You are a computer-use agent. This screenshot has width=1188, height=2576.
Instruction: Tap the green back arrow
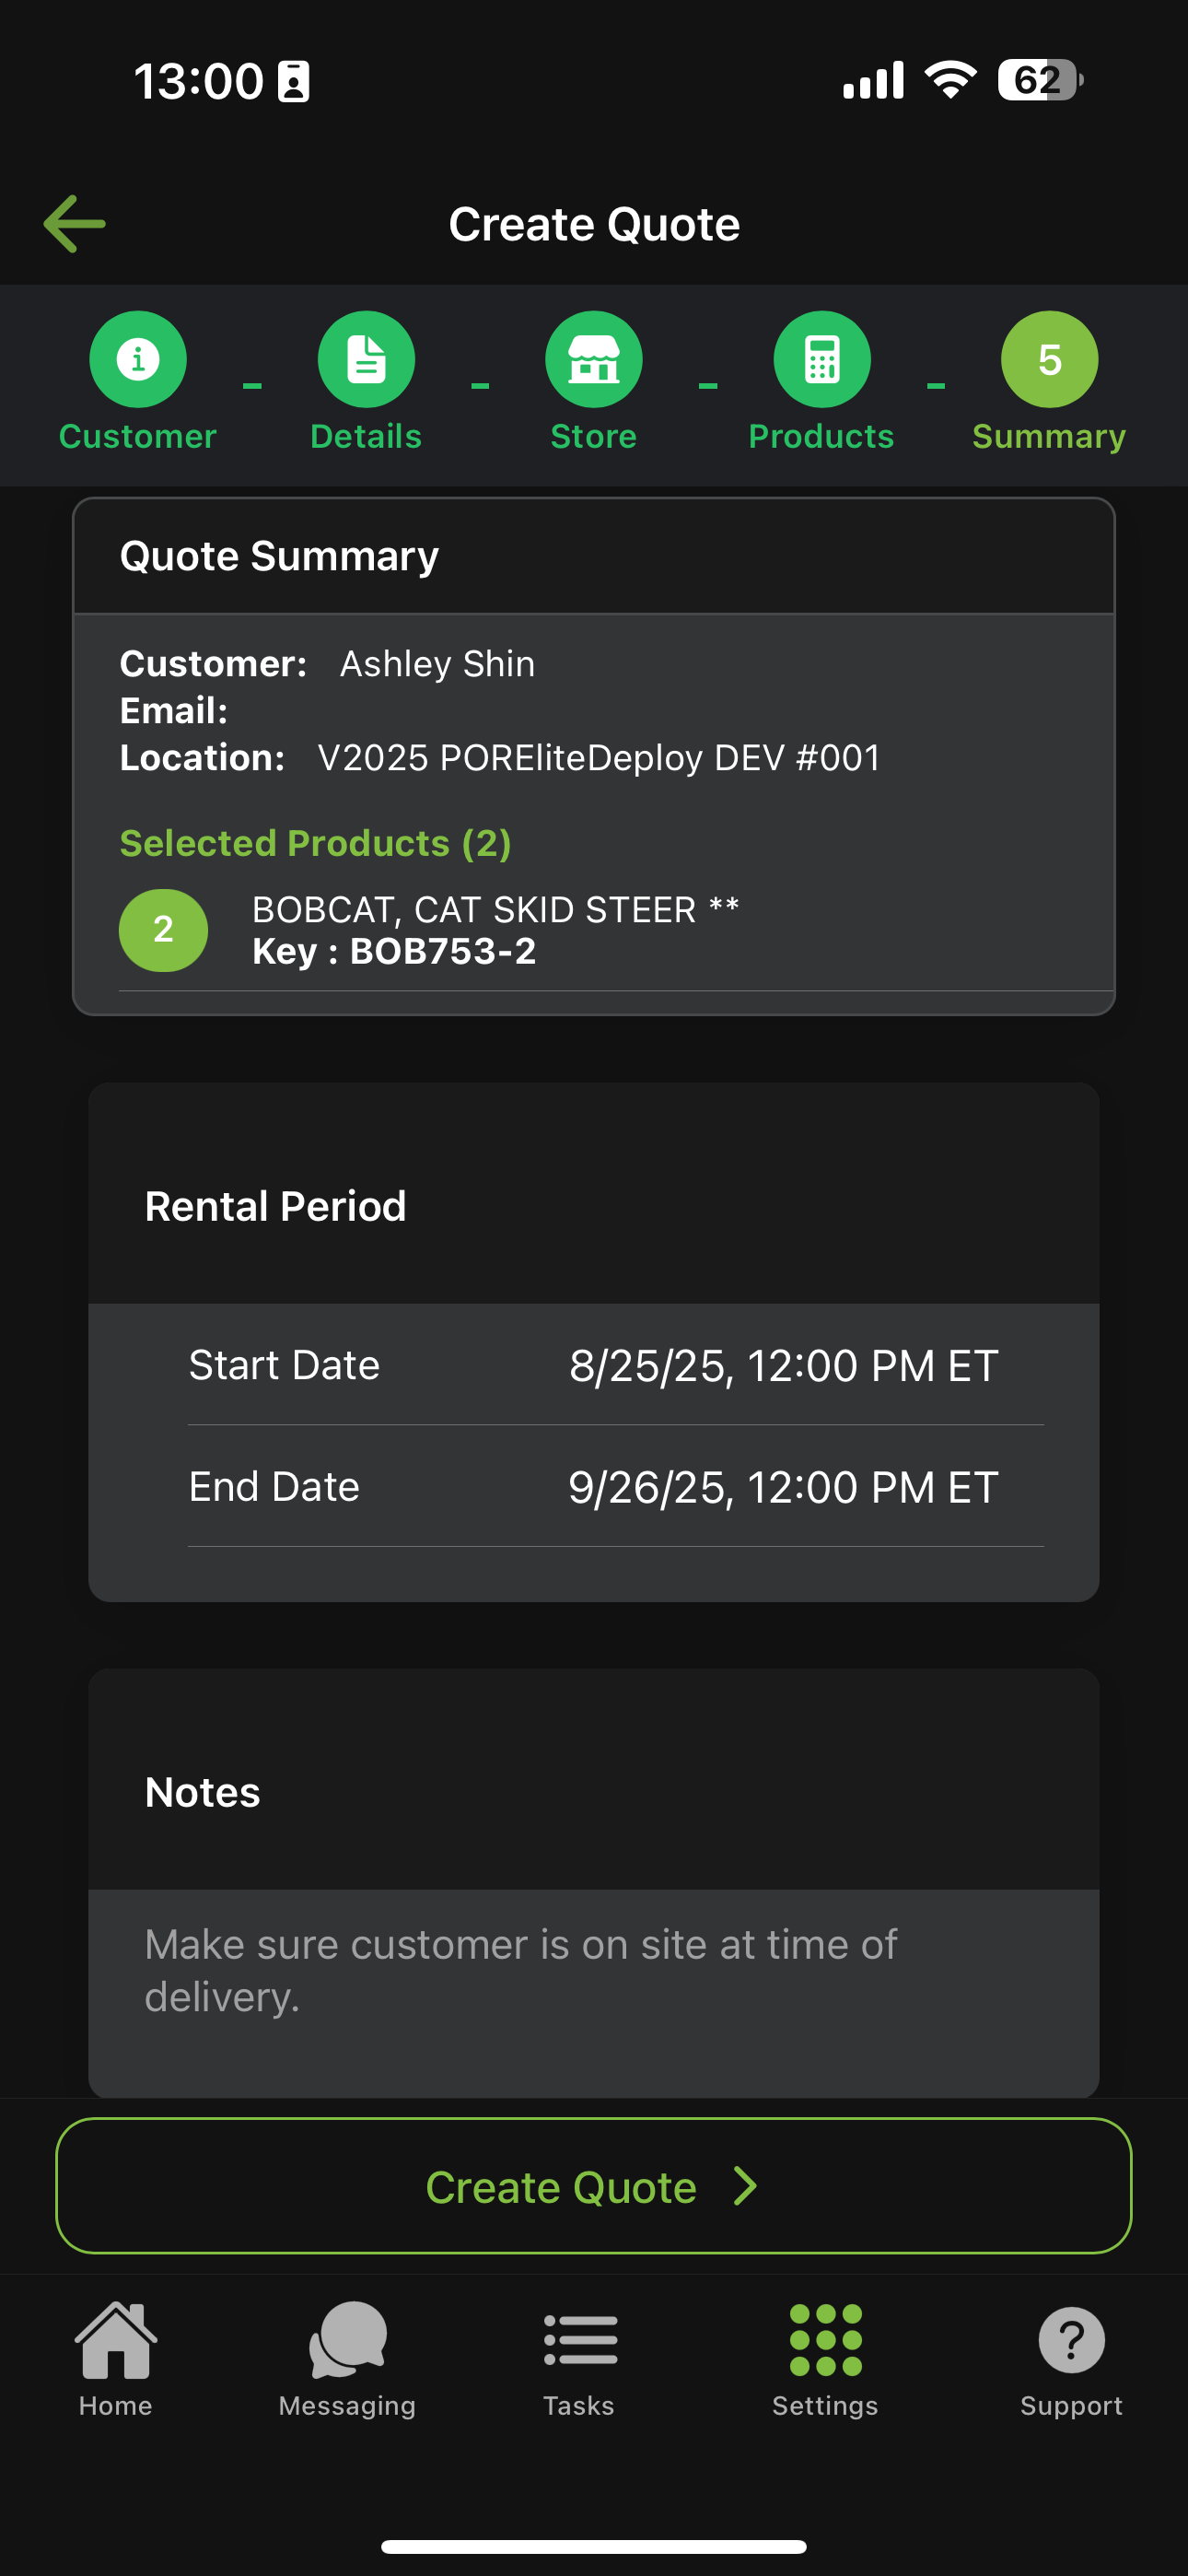pos(75,223)
